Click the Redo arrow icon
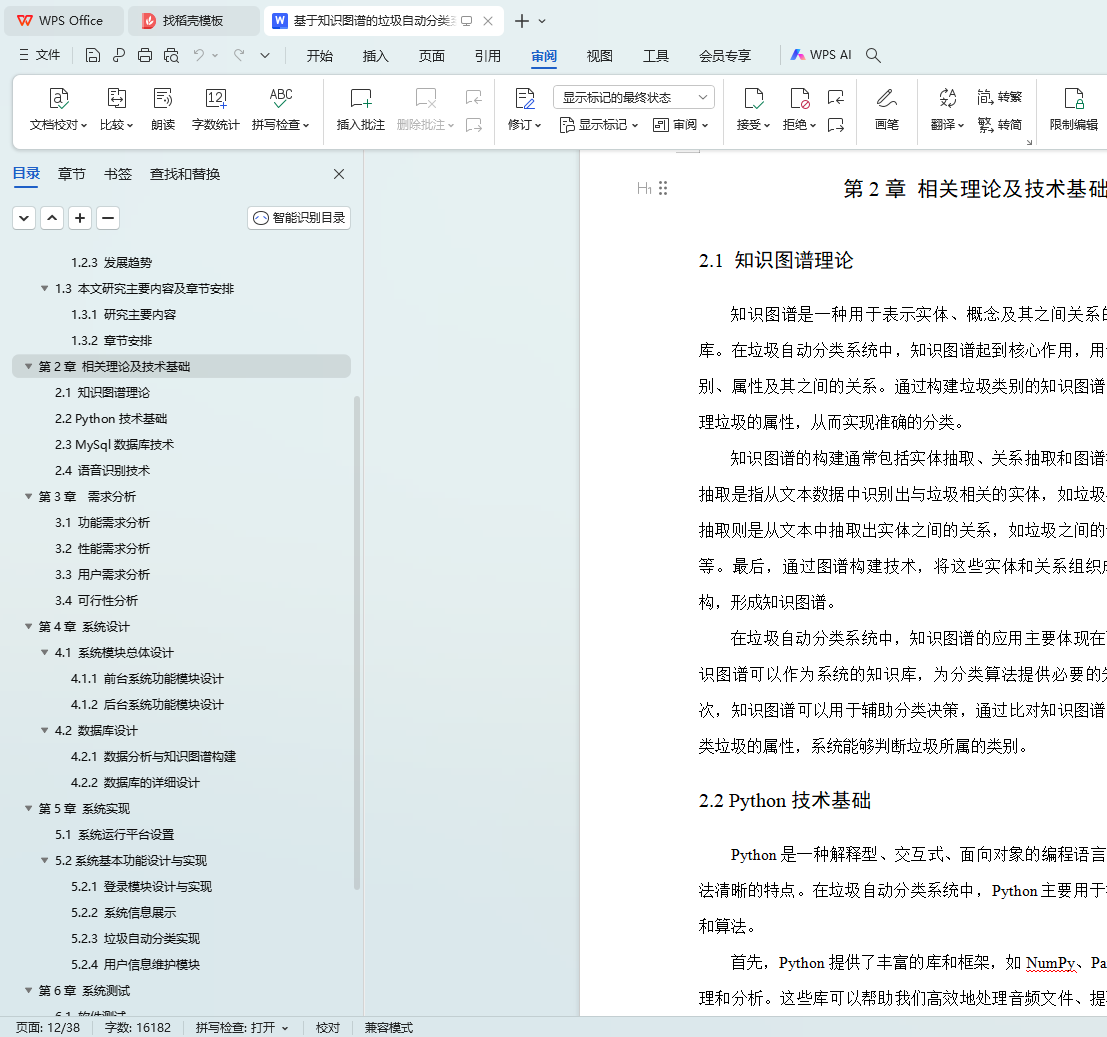This screenshot has width=1107, height=1037. tap(239, 55)
